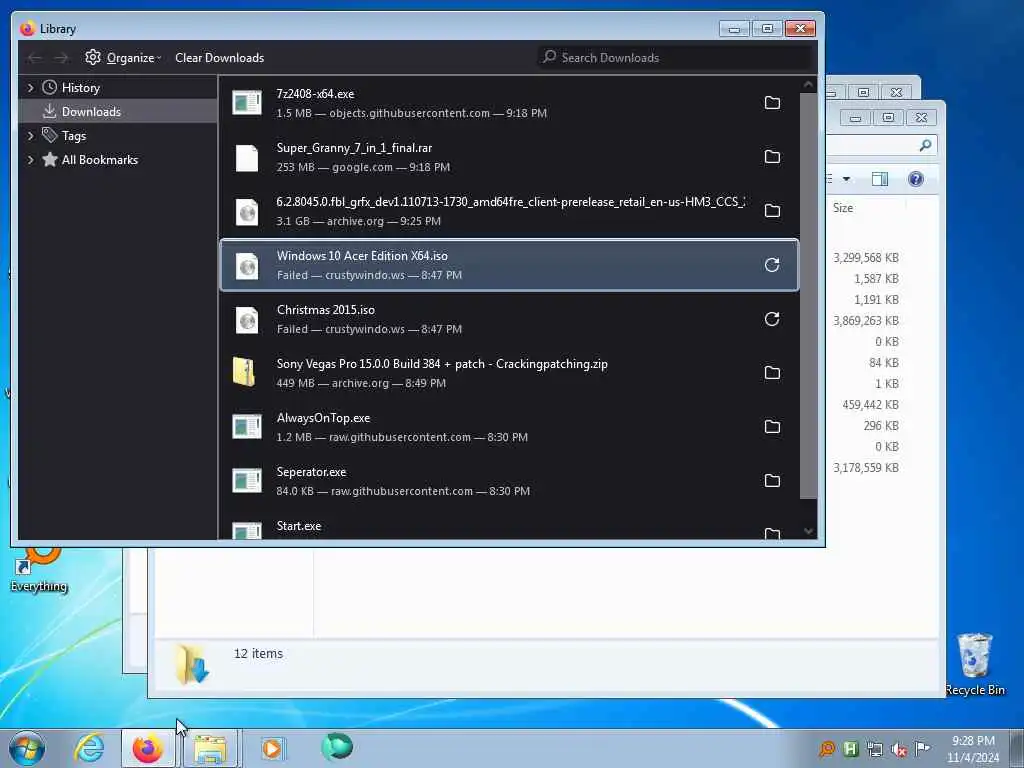
Task: Expand the Tags tree node
Action: coord(30,136)
